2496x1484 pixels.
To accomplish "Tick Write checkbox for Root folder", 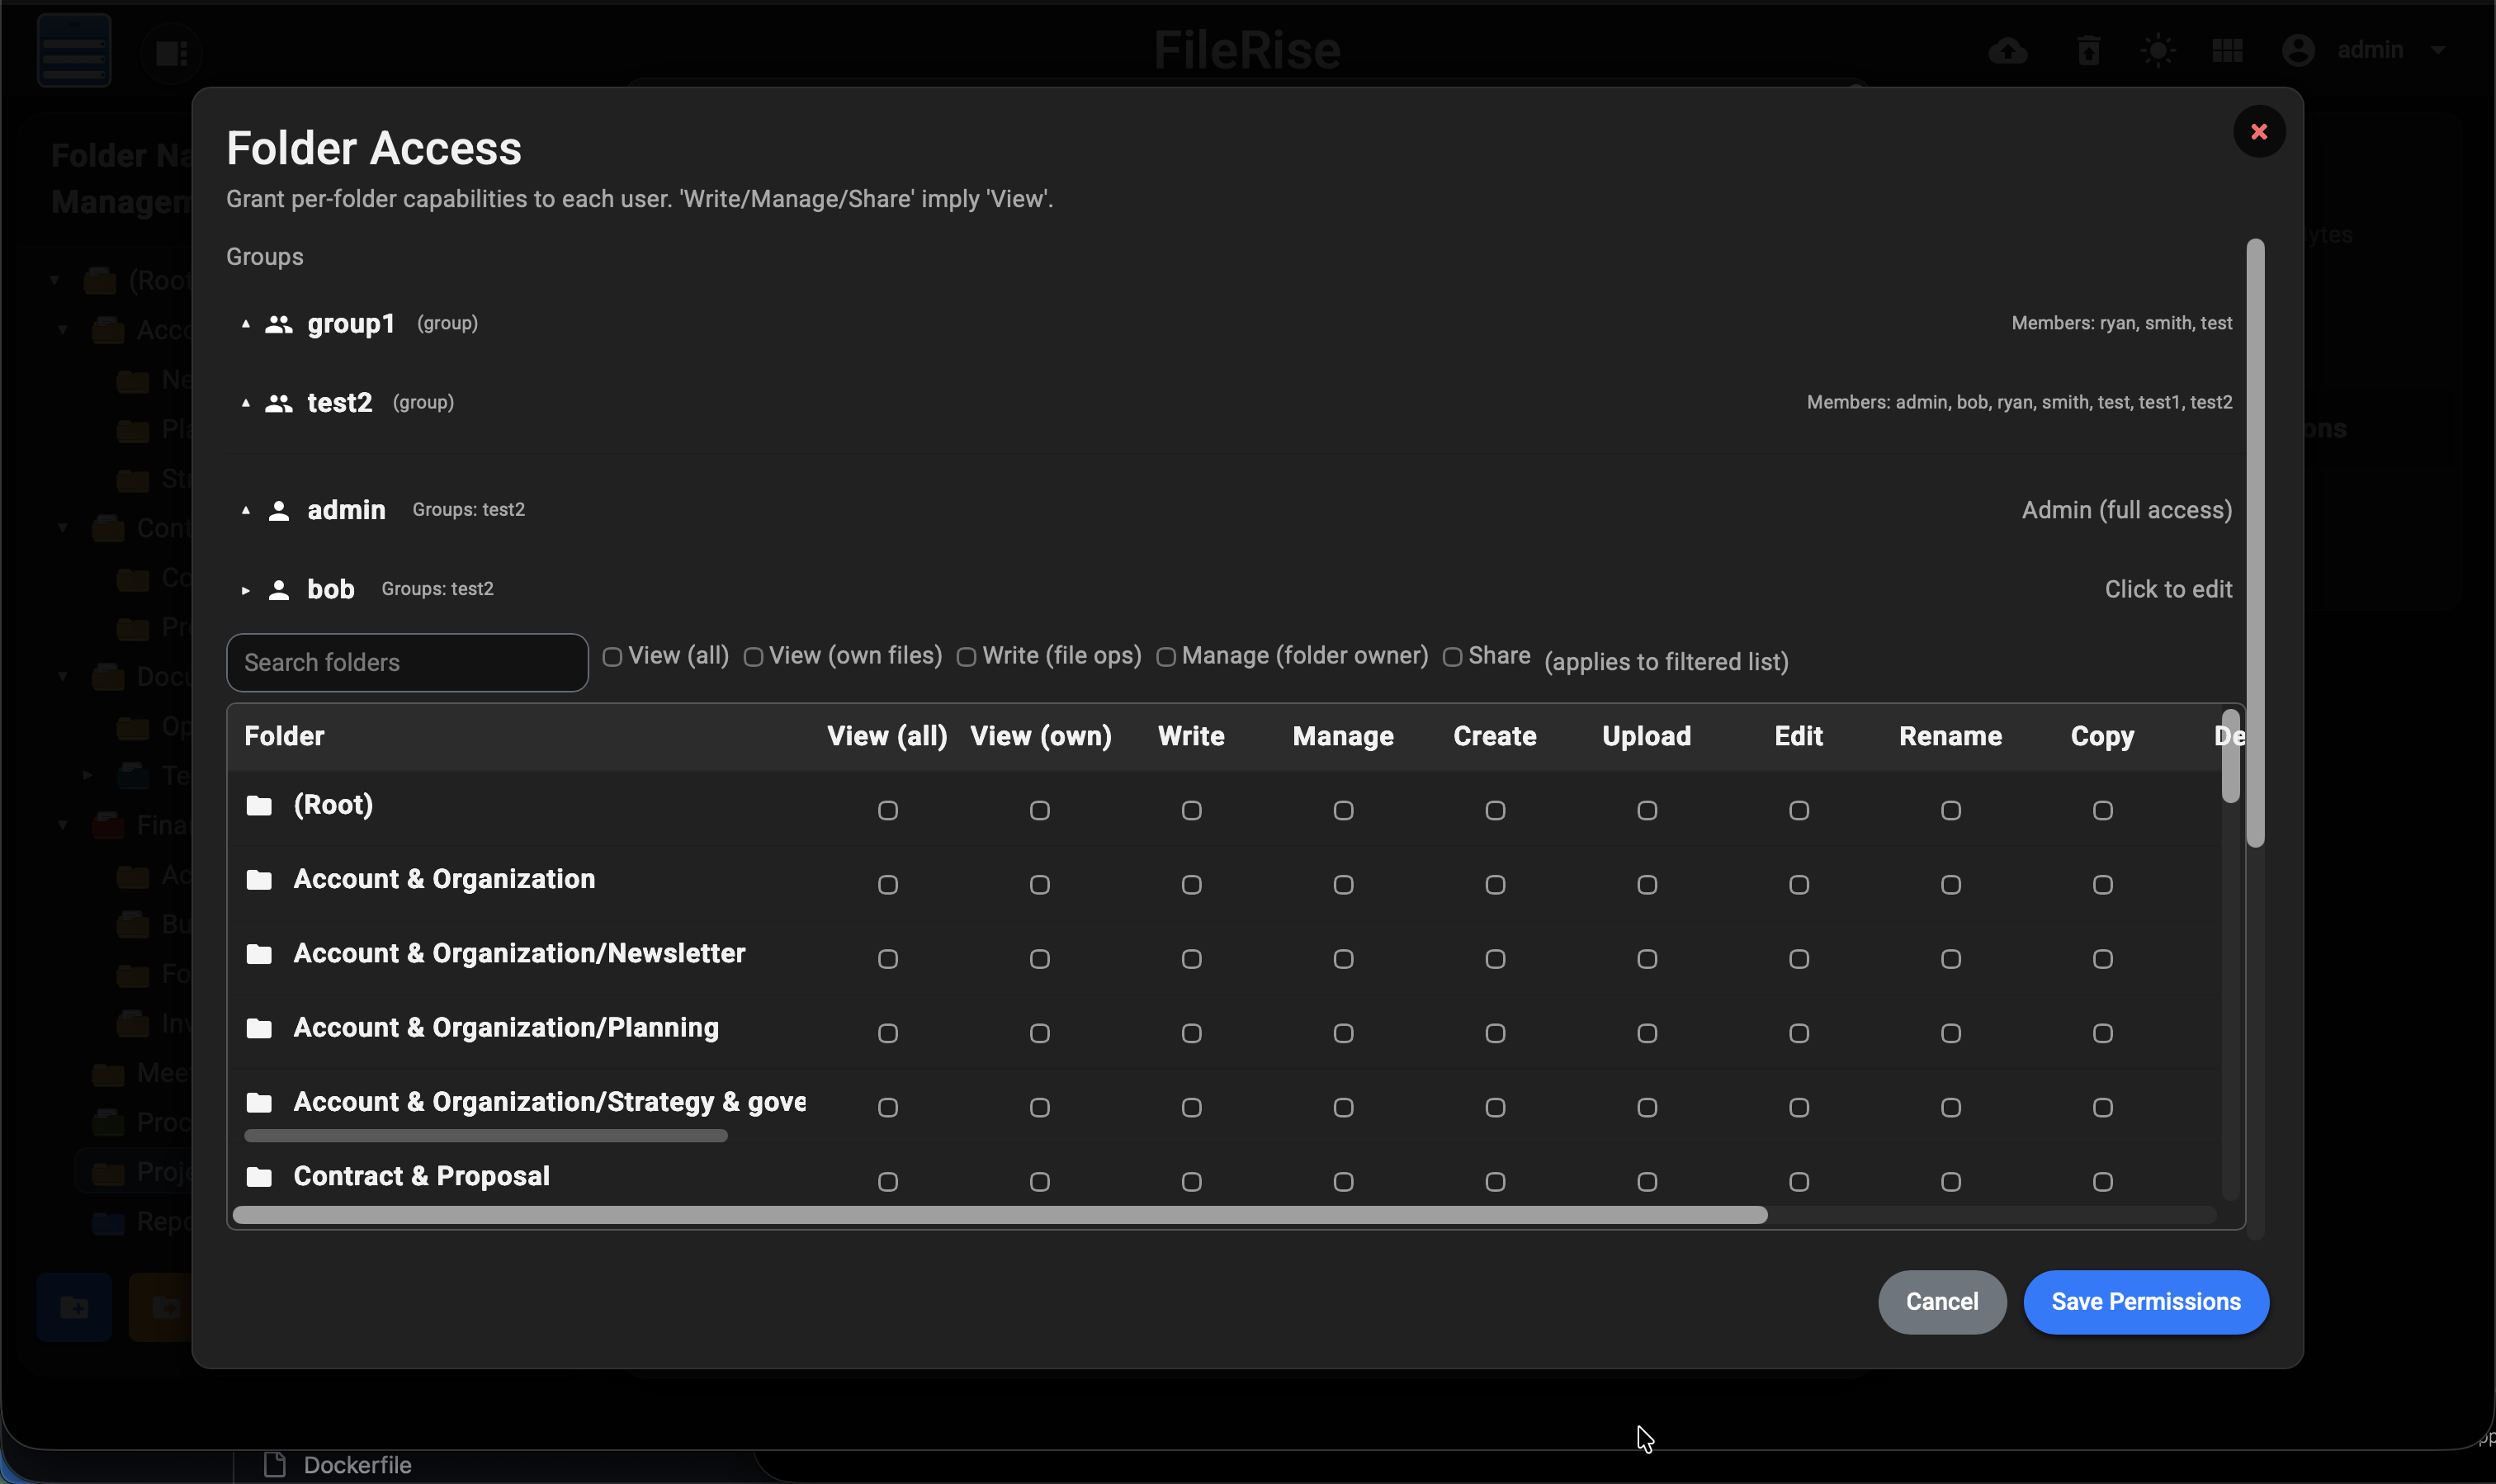I will (x=1191, y=811).
